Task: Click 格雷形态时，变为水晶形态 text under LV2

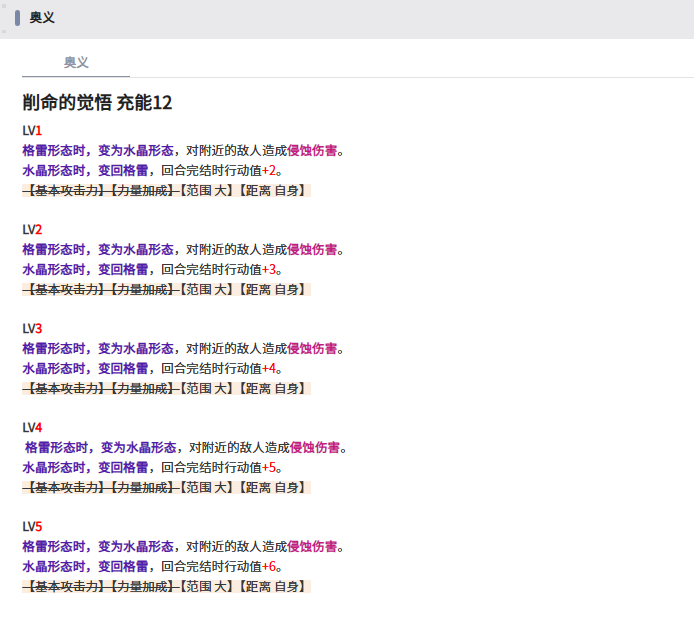Action: click(x=97, y=250)
